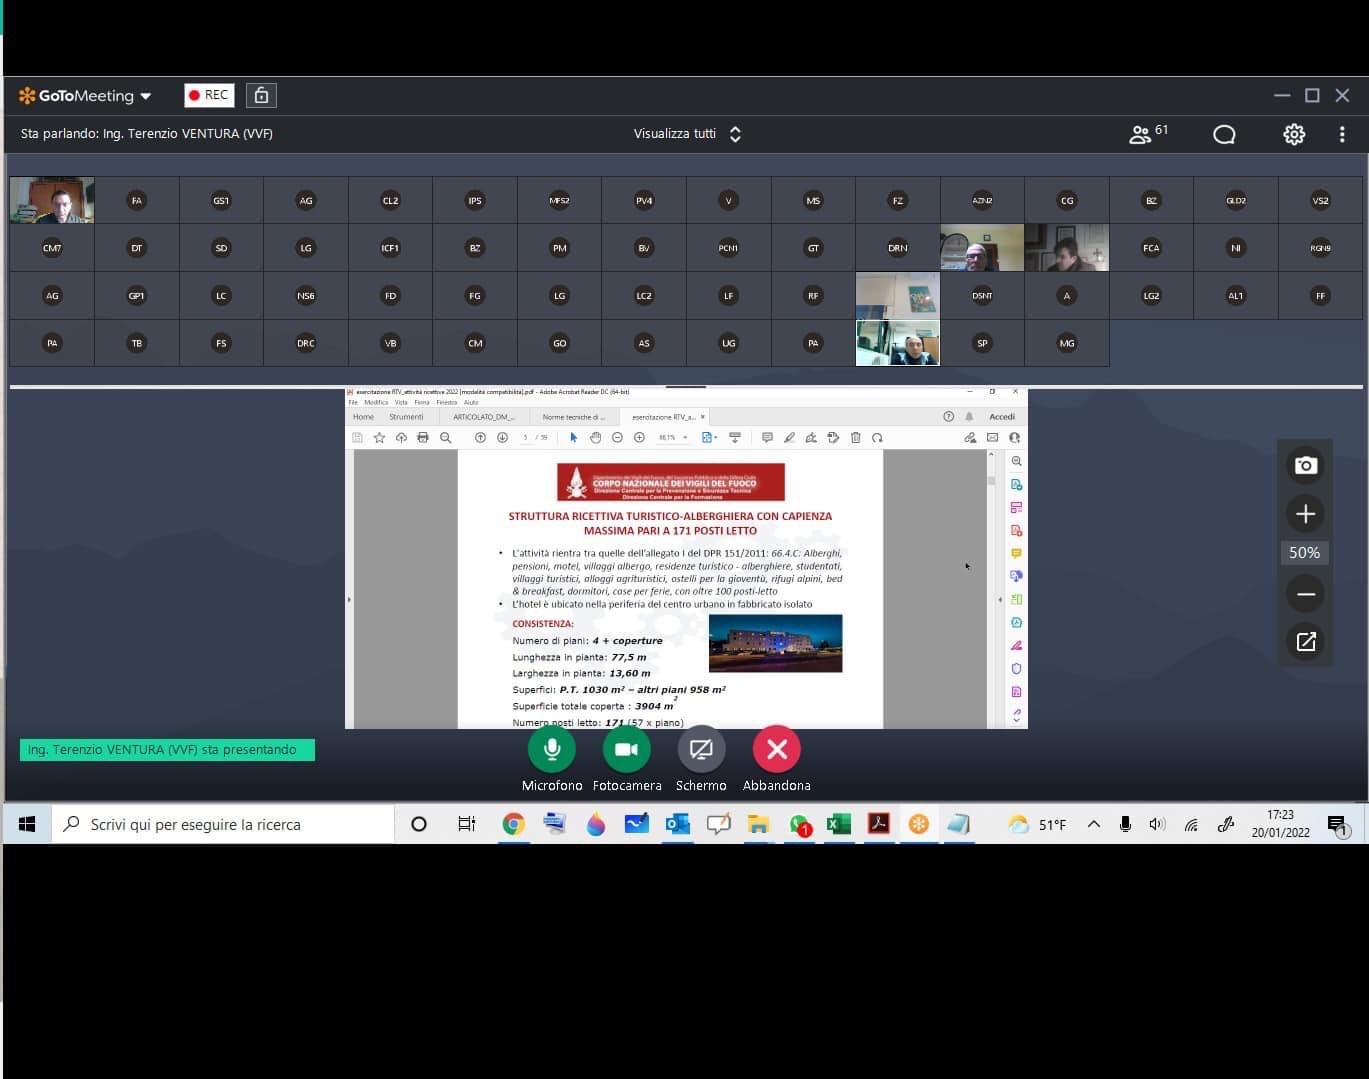Mute the Microfono button
1369x1079 pixels.
551,750
